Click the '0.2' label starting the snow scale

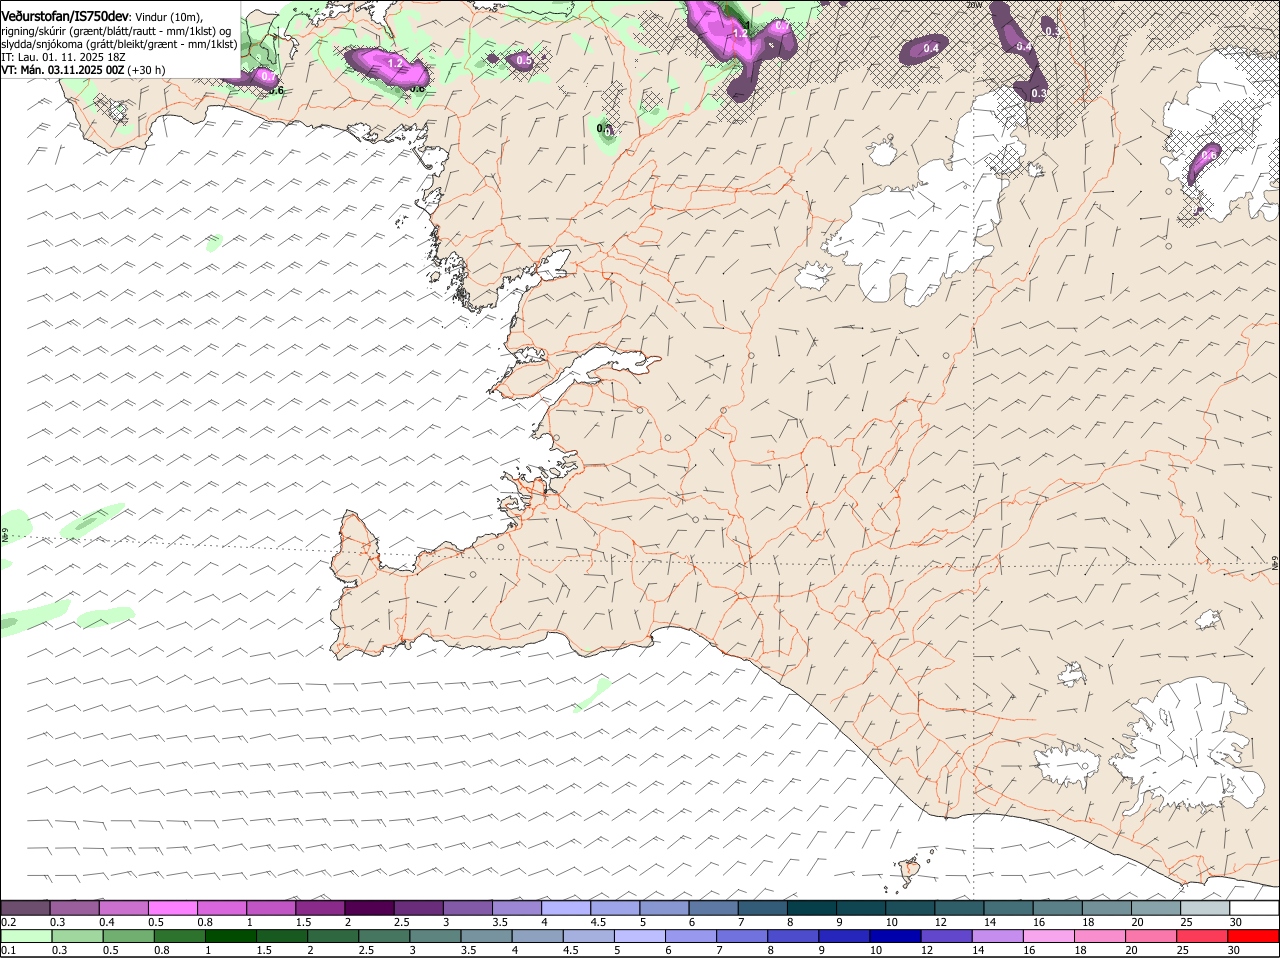tap(8, 922)
